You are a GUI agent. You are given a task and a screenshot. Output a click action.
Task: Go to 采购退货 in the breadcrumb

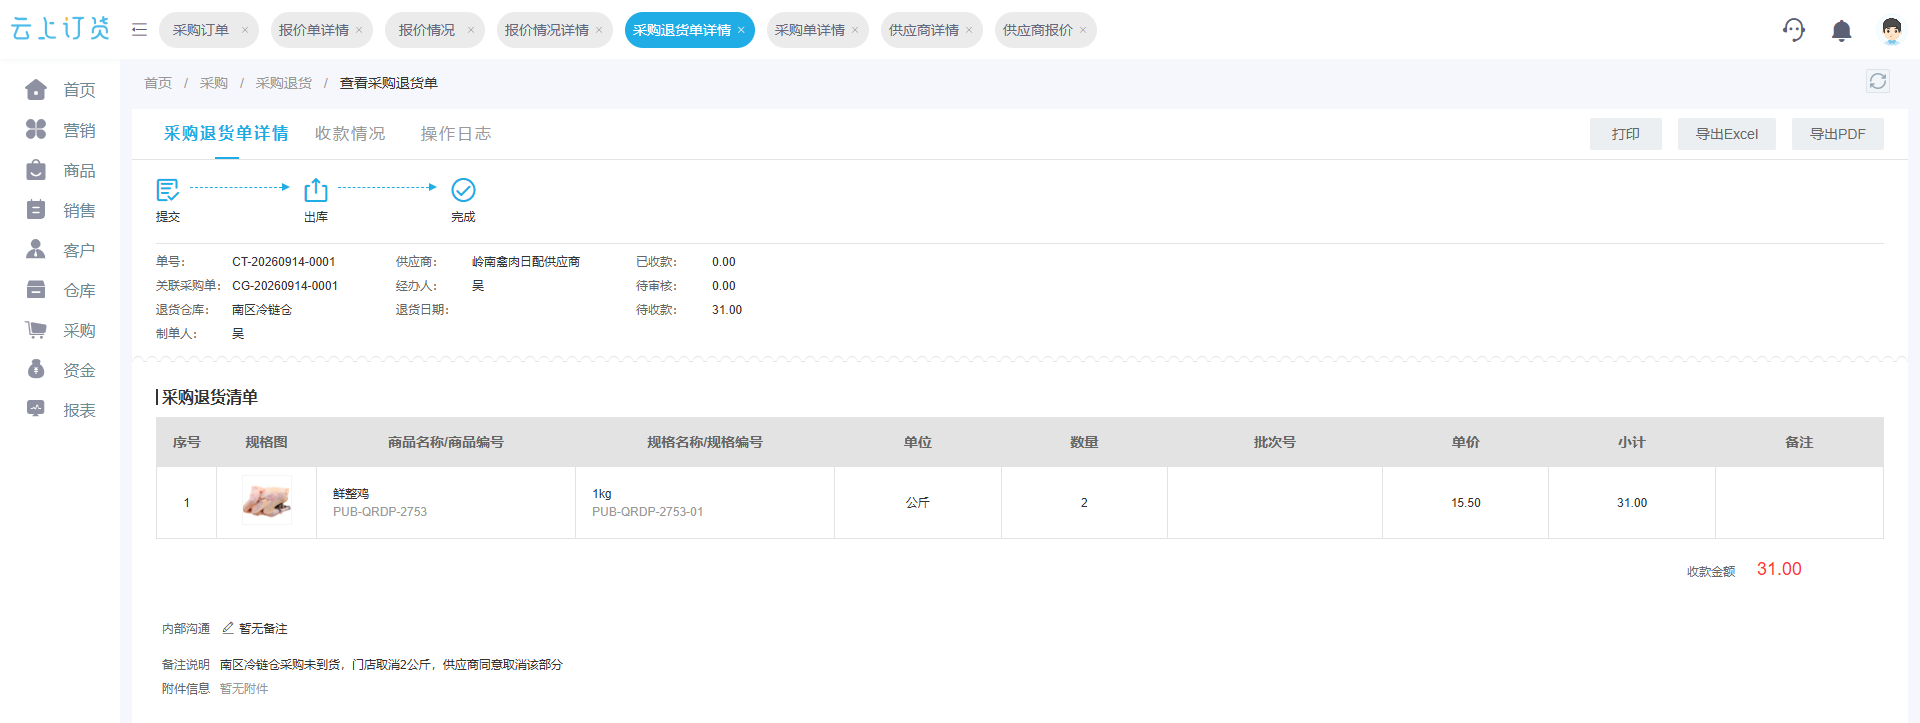pos(284,83)
